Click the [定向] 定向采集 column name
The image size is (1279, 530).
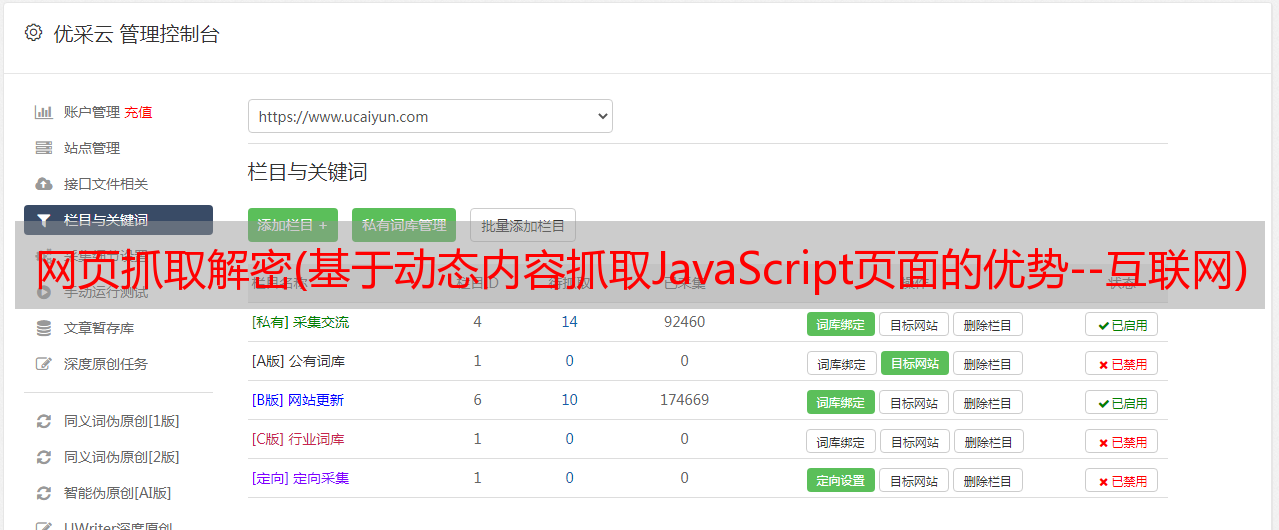tap(300, 478)
